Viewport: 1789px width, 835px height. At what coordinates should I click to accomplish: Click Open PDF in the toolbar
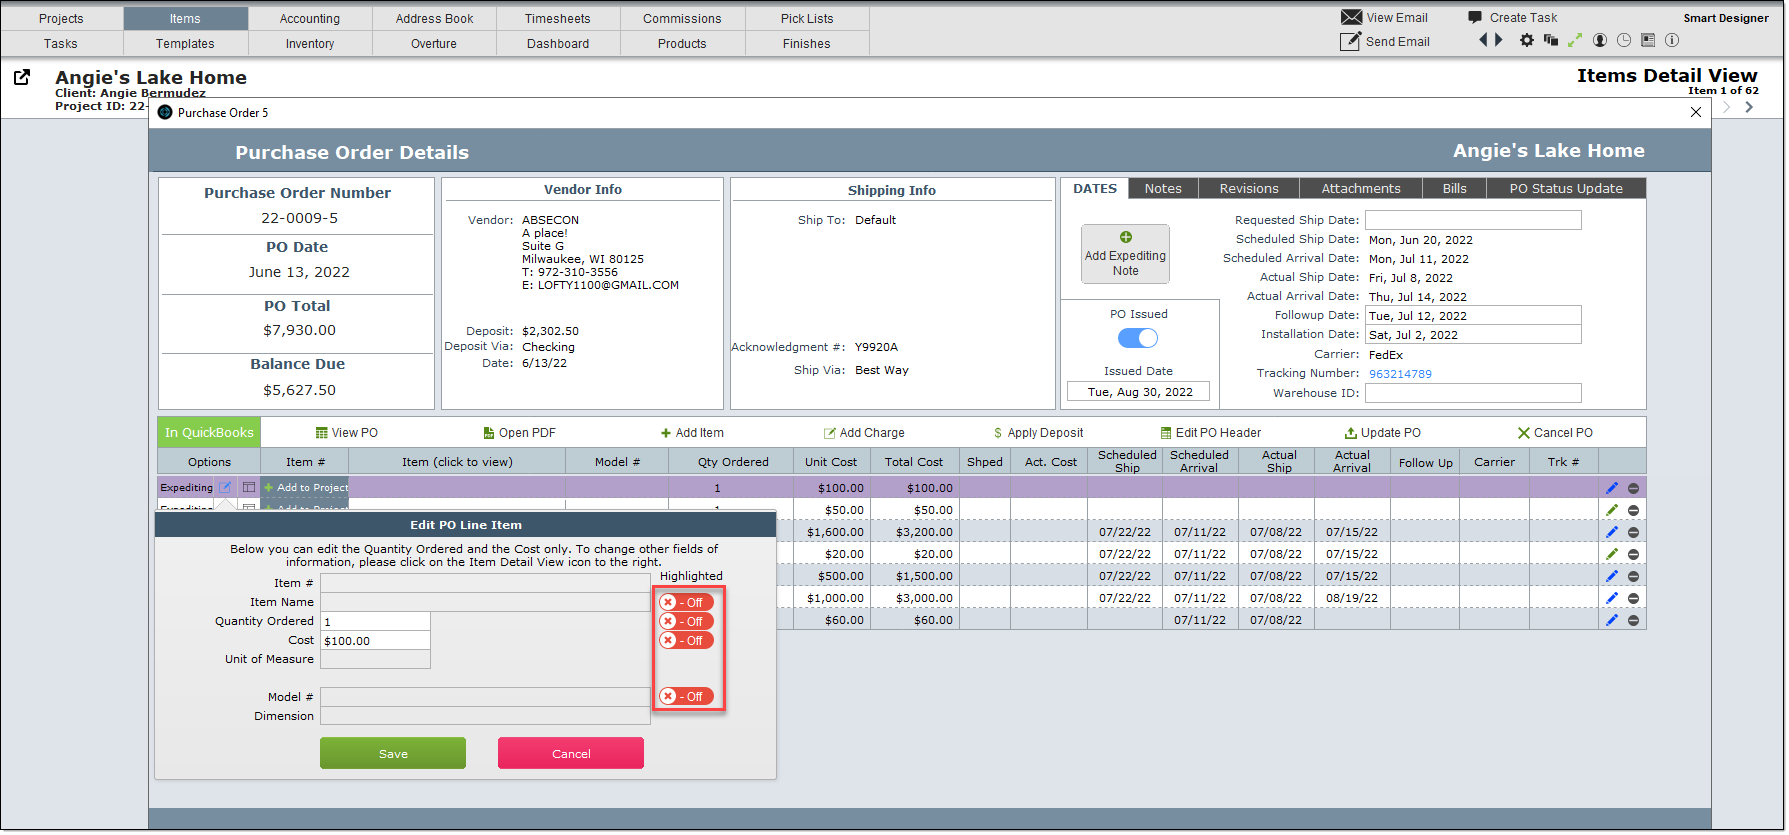(519, 432)
